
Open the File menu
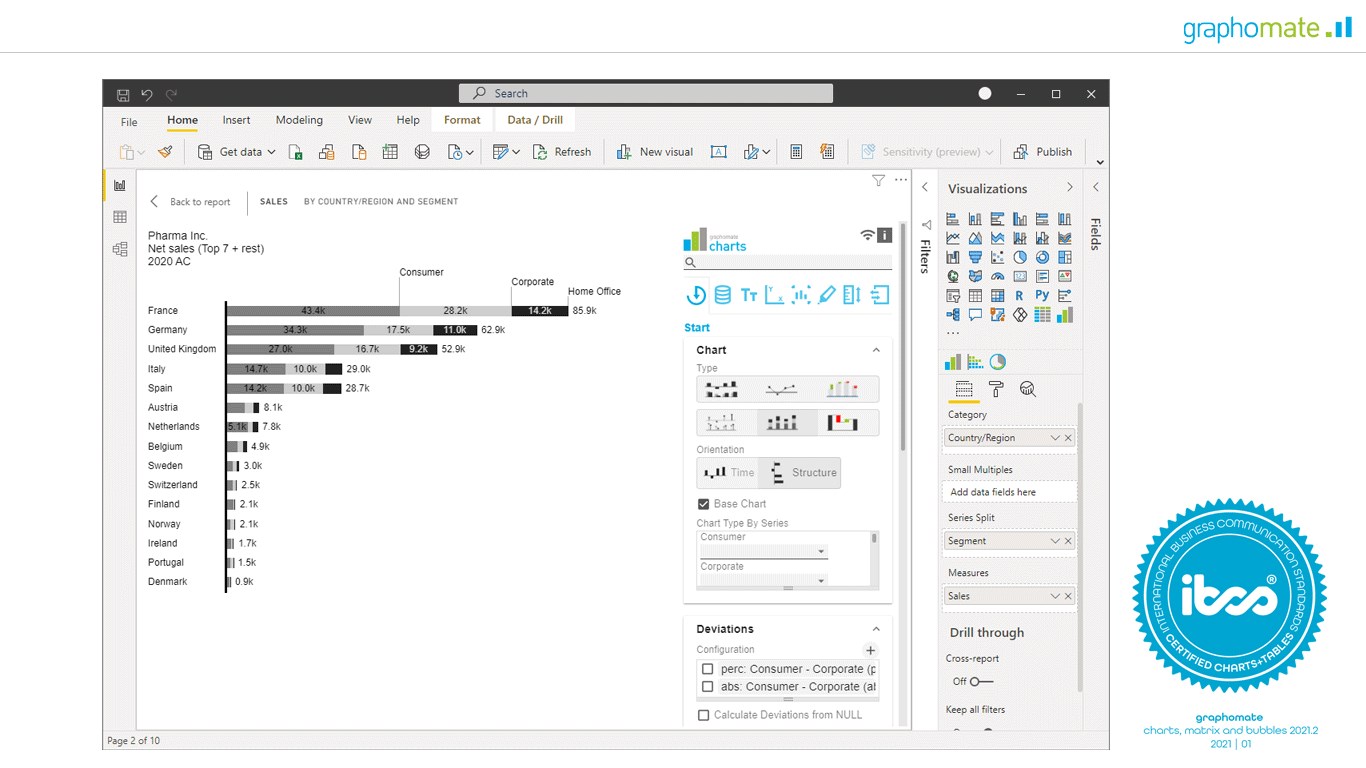(129, 122)
